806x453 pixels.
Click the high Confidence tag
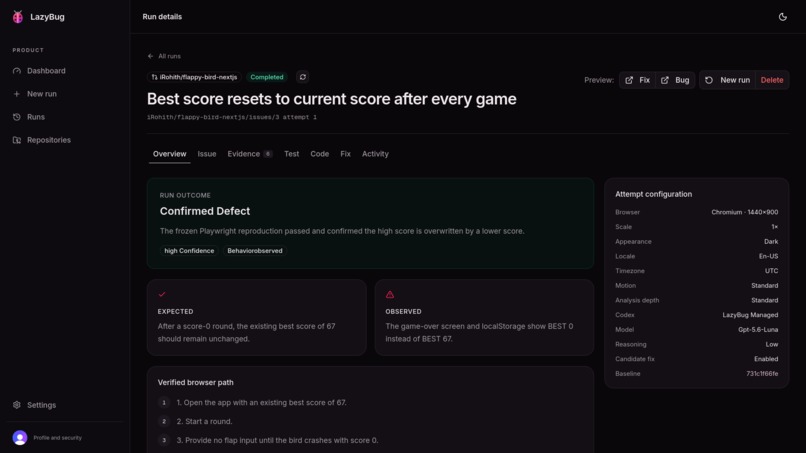coord(189,251)
